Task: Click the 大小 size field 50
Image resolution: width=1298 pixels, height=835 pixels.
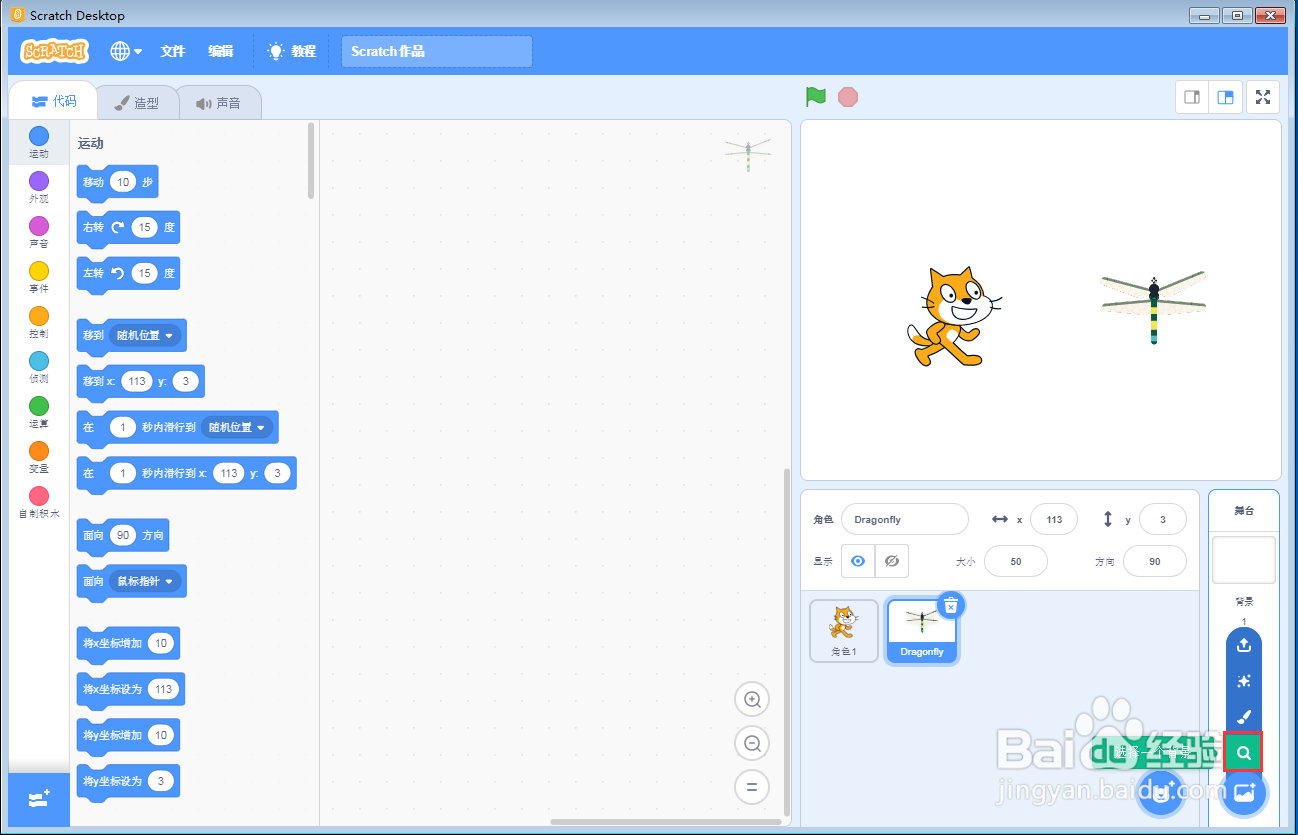Action: click(x=1016, y=561)
